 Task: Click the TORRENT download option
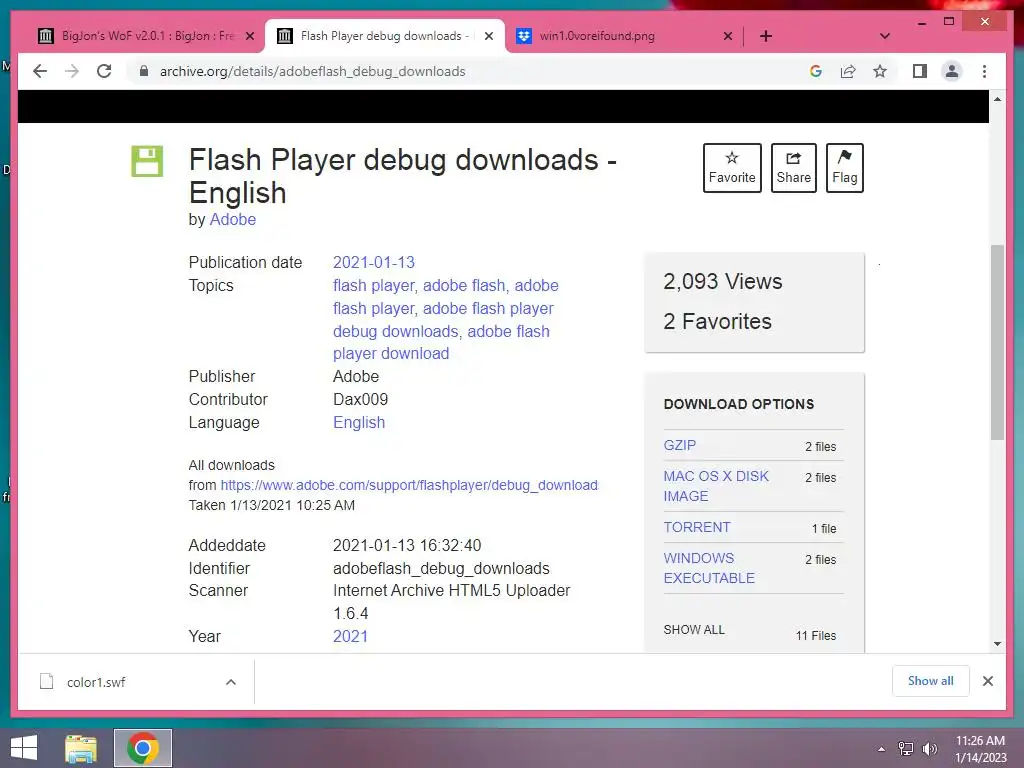pyautogui.click(x=697, y=527)
